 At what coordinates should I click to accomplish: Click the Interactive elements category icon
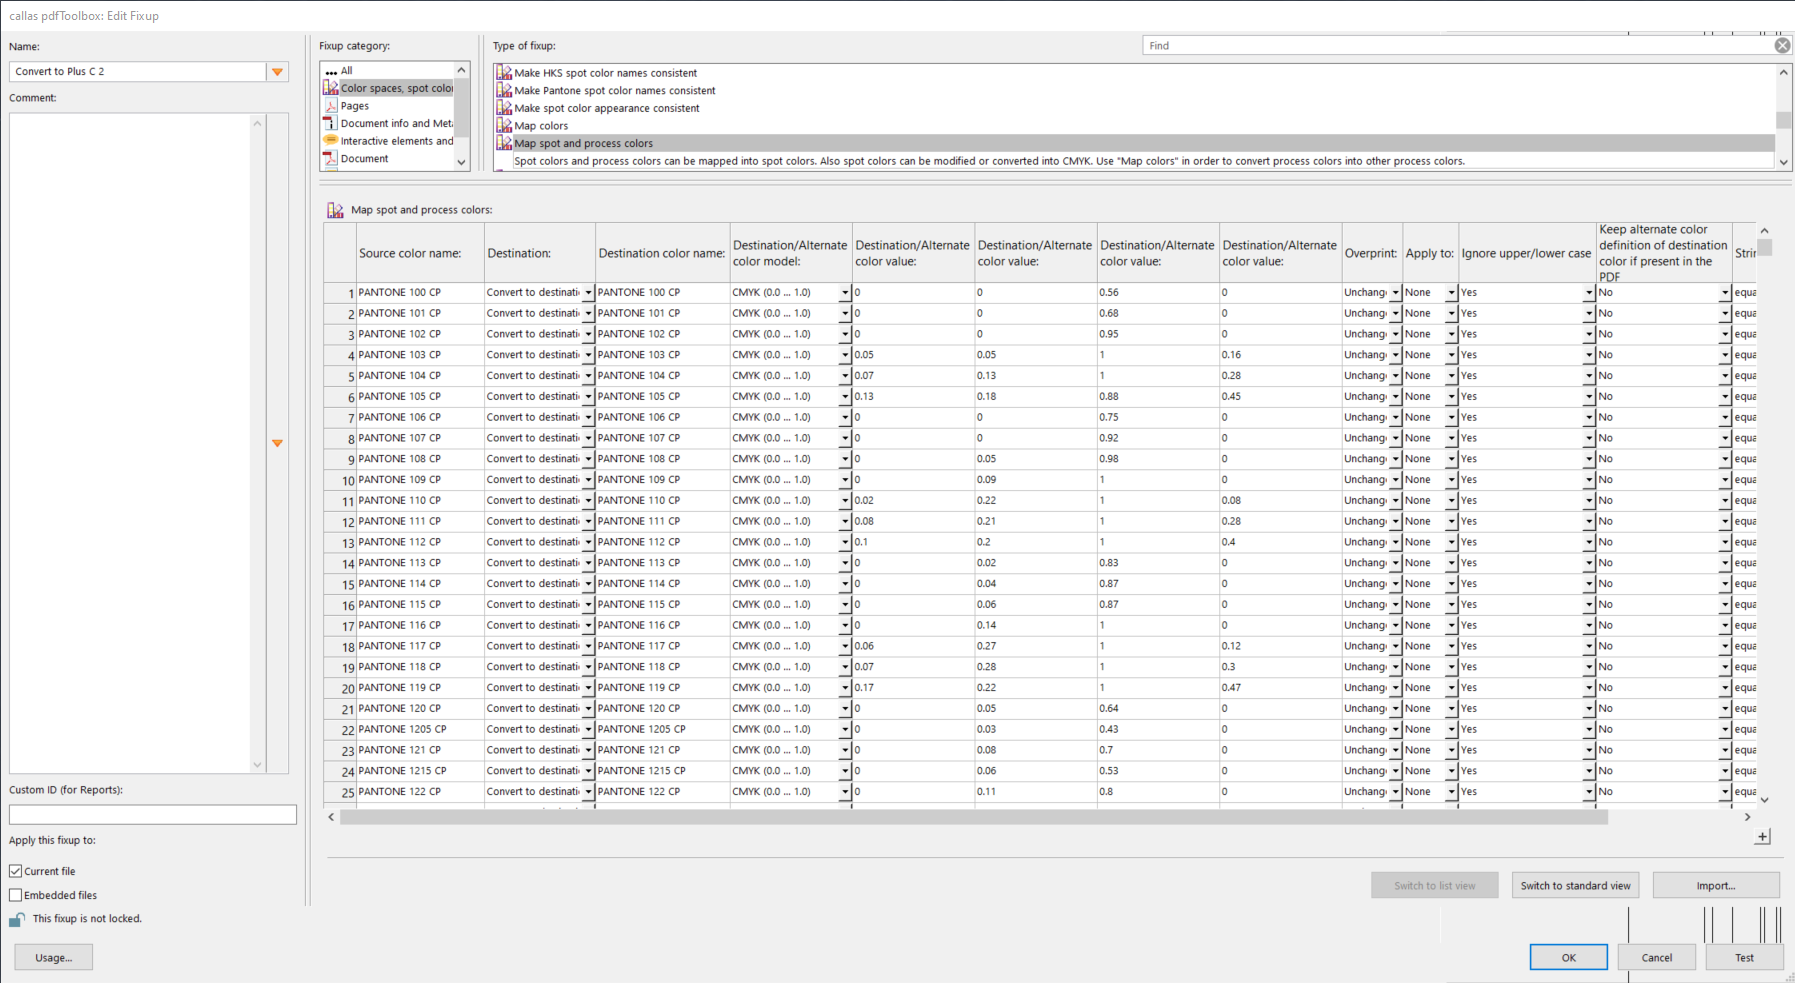[330, 141]
